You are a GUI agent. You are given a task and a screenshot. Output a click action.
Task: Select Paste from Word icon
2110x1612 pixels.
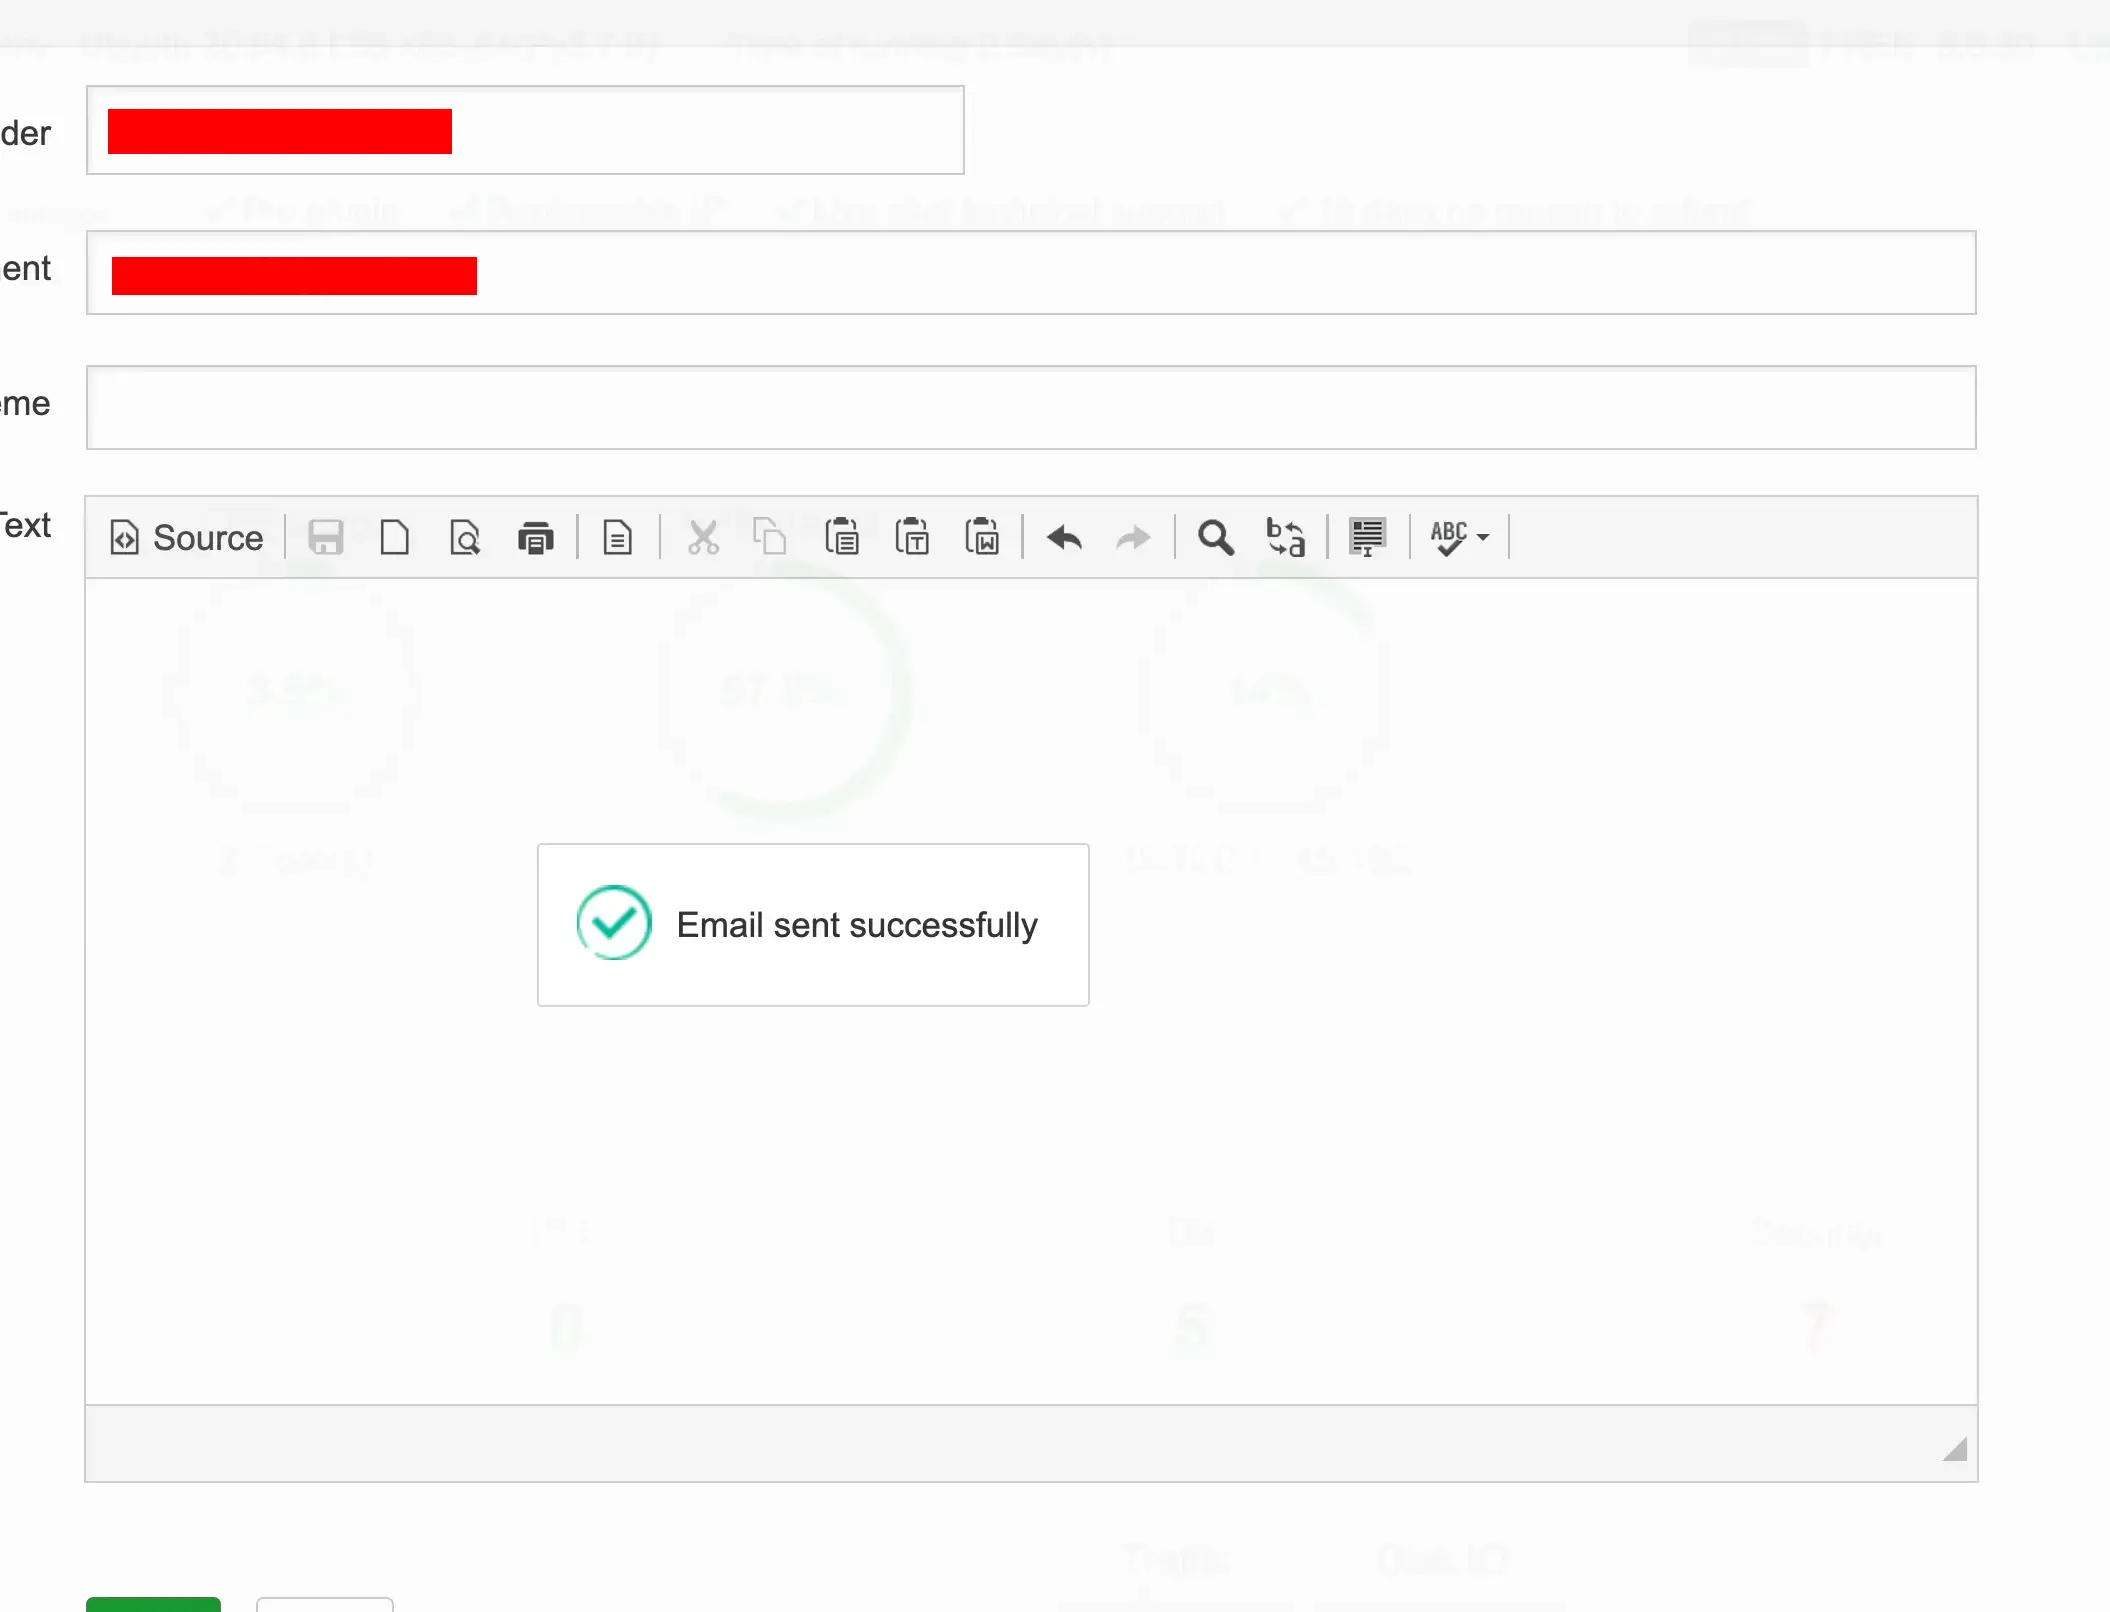(x=982, y=538)
